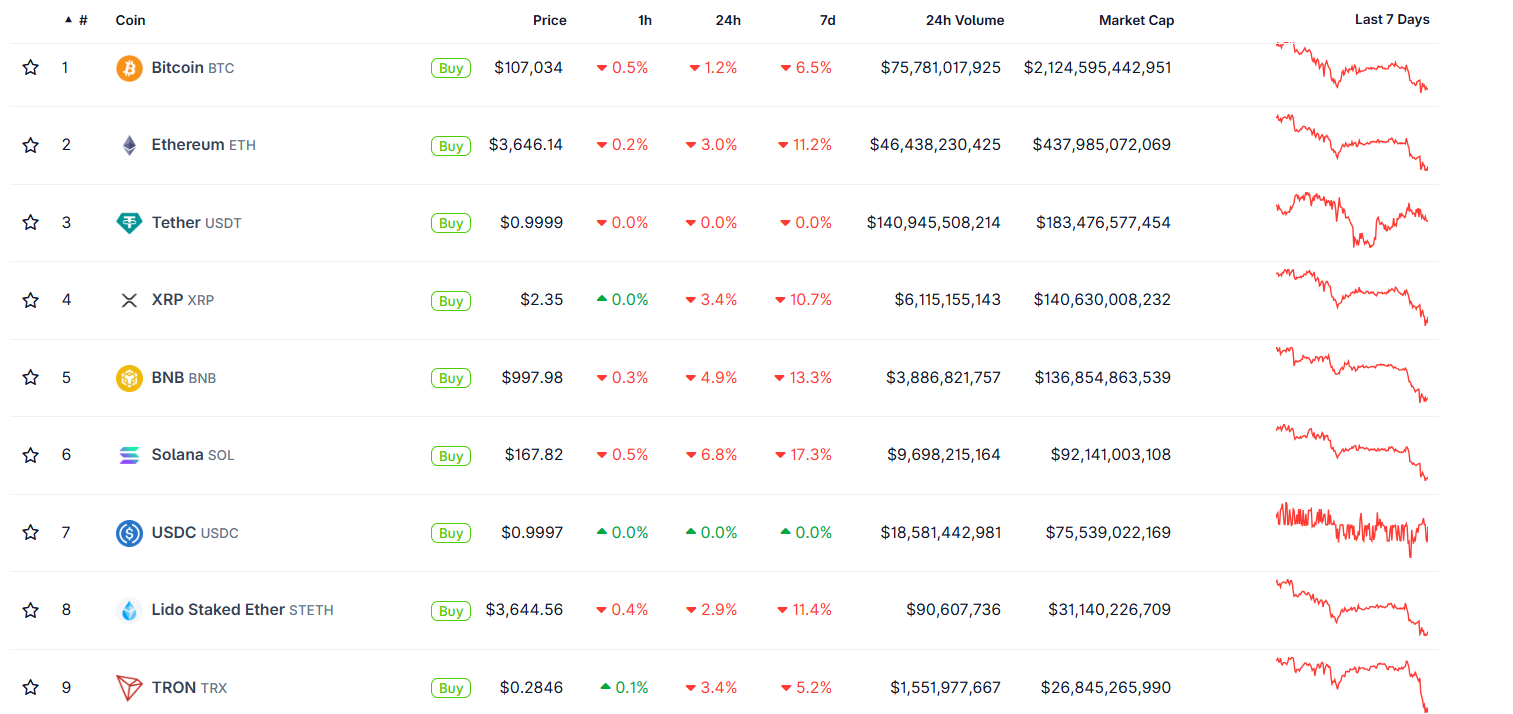Toggle the favorite star for TRON

click(31, 688)
